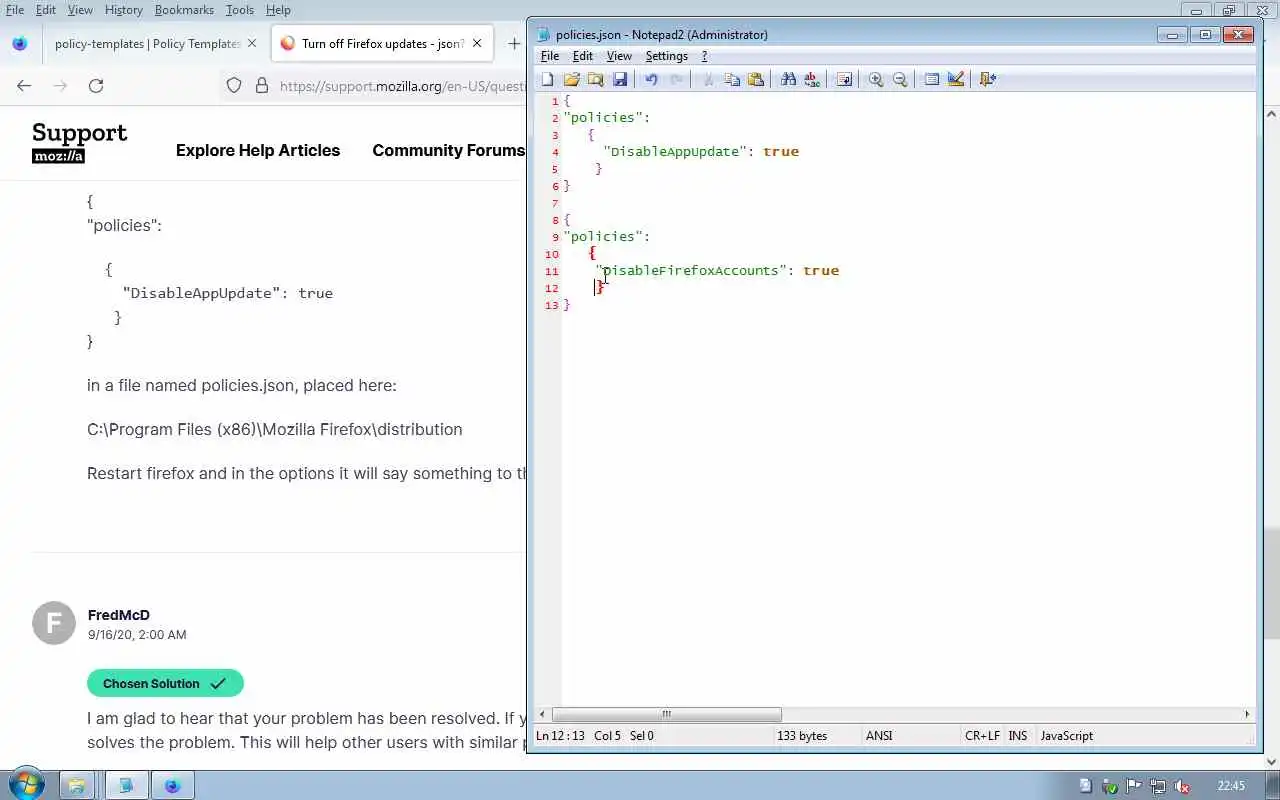Viewport: 1280px width, 800px height.
Task: Open Notepad2 Settings menu
Action: (x=666, y=56)
